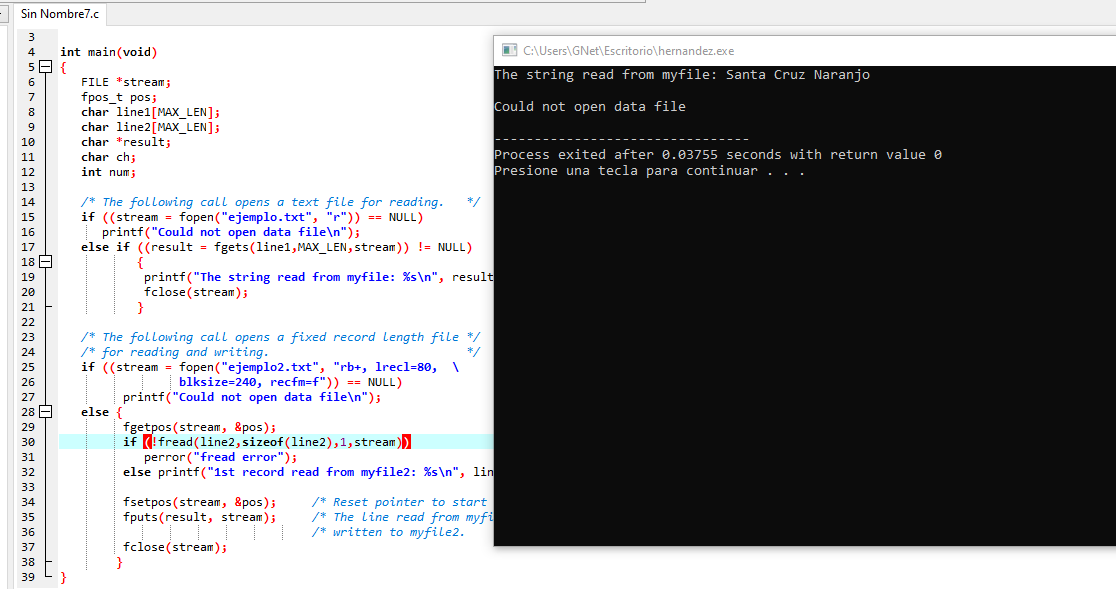The width and height of the screenshot is (1116, 589).
Task: Click the highlighted '!fread(line2,sizeof(line2)' line
Action: click(x=267, y=442)
